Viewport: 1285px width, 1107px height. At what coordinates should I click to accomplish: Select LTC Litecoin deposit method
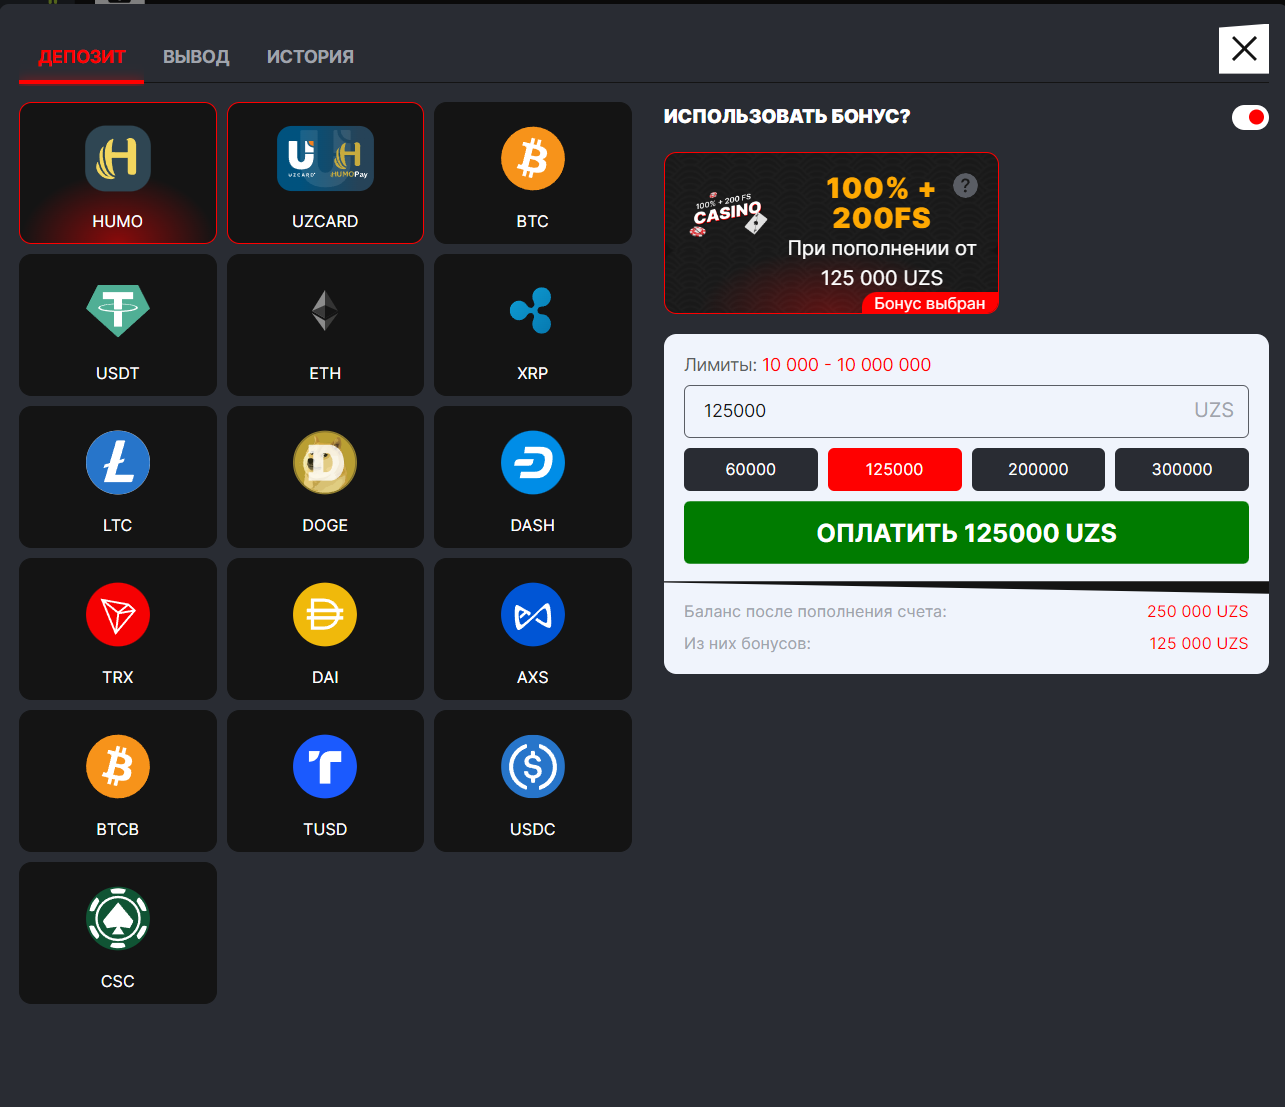click(x=118, y=477)
